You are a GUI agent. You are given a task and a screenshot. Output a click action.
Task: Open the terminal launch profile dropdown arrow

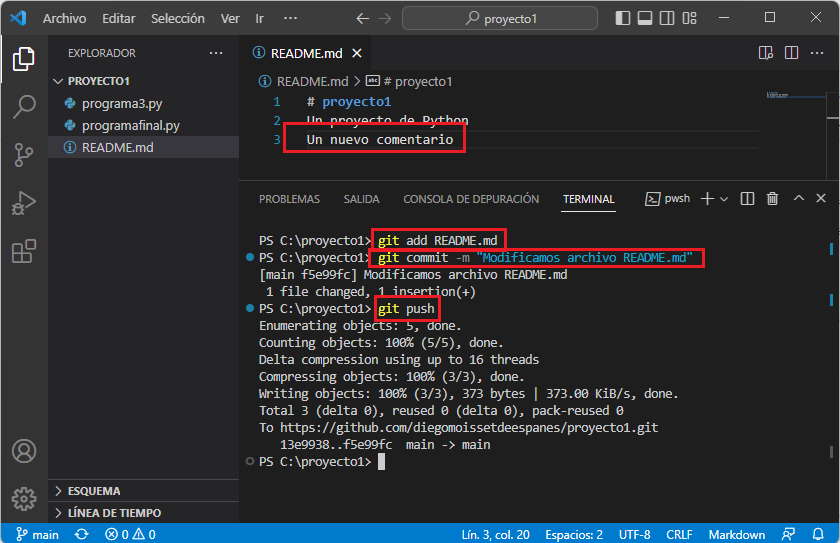724,199
